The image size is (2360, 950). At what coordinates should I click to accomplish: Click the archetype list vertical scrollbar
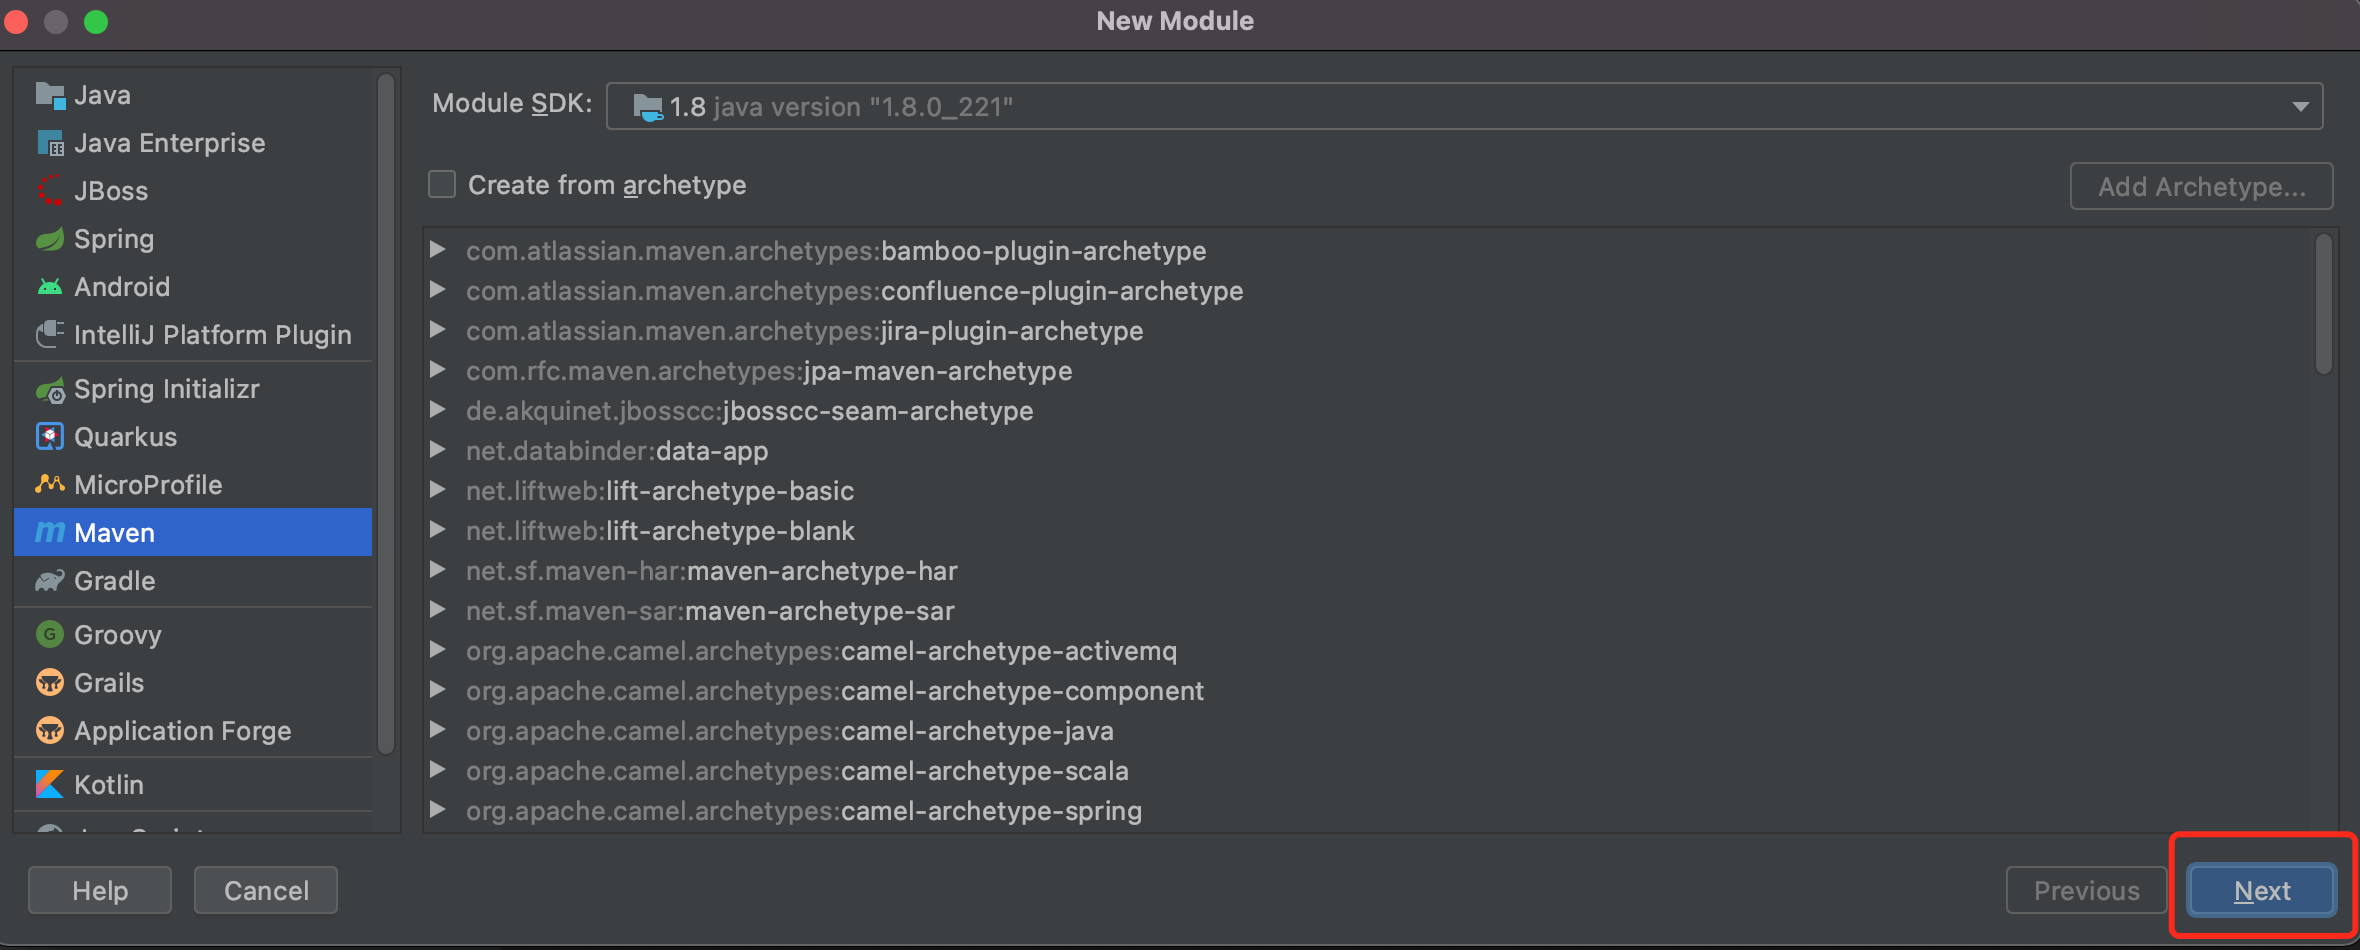[2323, 305]
